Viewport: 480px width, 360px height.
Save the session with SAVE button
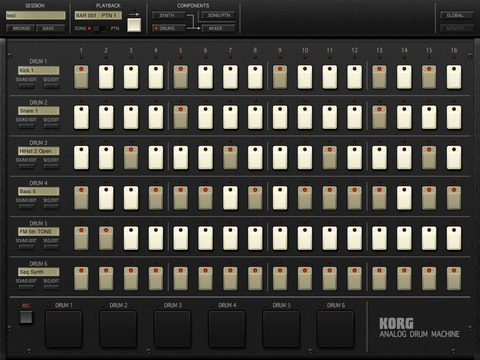pyautogui.click(x=51, y=28)
